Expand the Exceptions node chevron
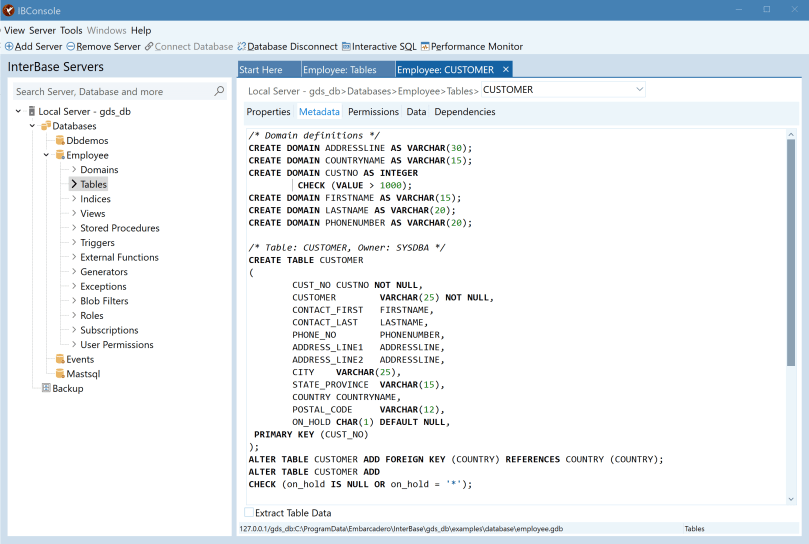 [74, 286]
